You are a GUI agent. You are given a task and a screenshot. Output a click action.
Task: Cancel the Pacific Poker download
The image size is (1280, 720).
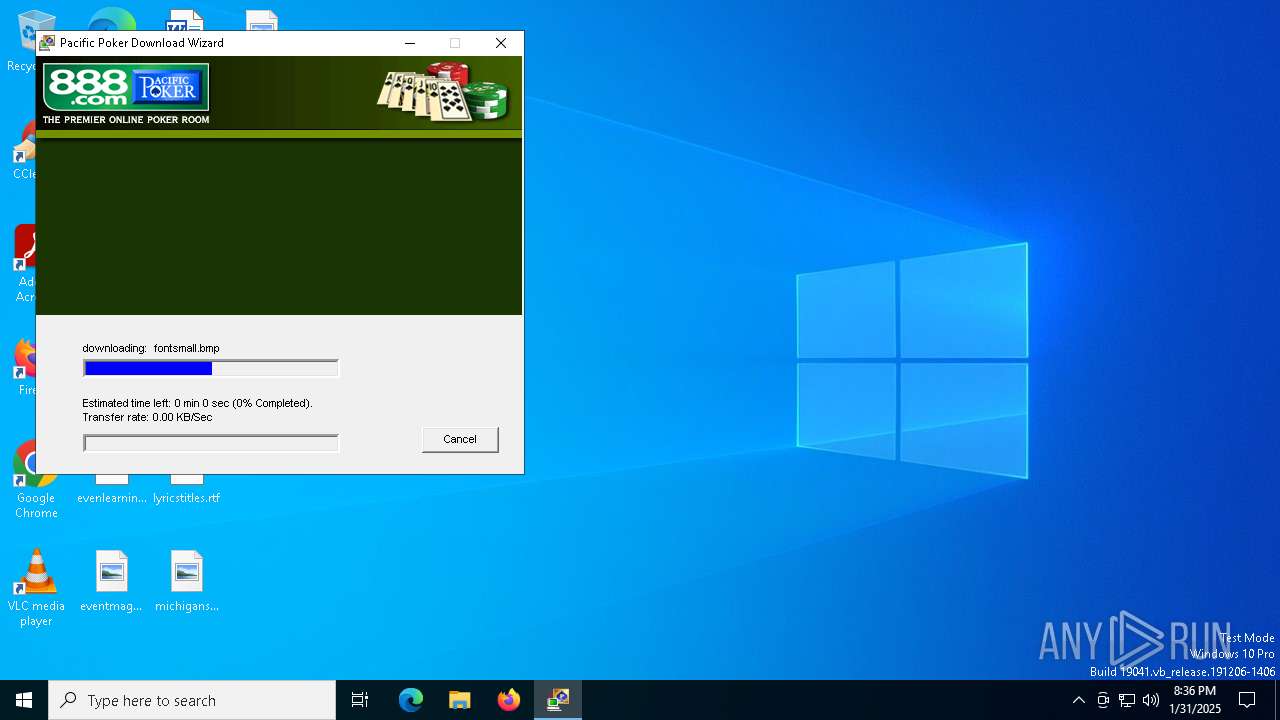[460, 439]
